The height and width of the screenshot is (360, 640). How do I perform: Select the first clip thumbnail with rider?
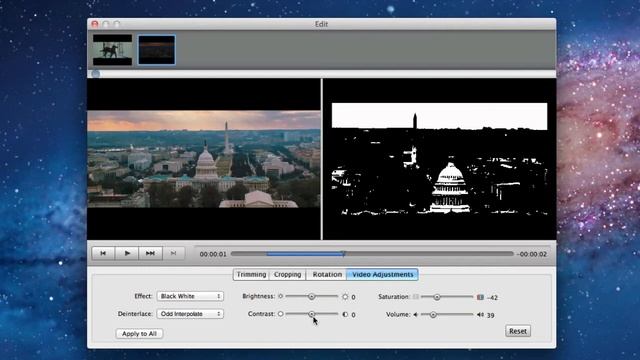[112, 50]
